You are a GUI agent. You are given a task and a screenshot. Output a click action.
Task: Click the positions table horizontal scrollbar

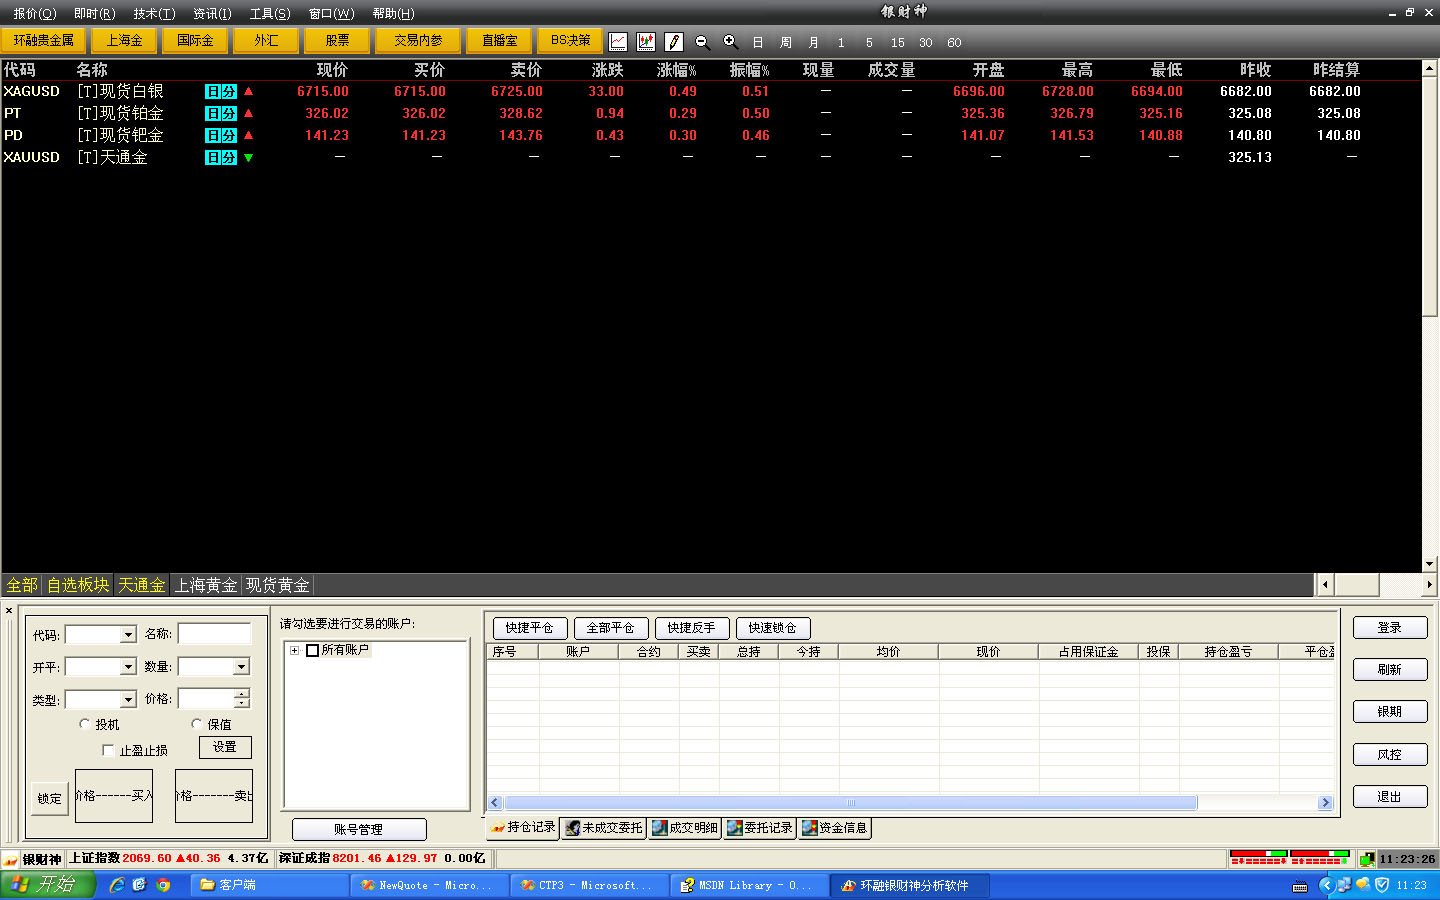pyautogui.click(x=910, y=803)
